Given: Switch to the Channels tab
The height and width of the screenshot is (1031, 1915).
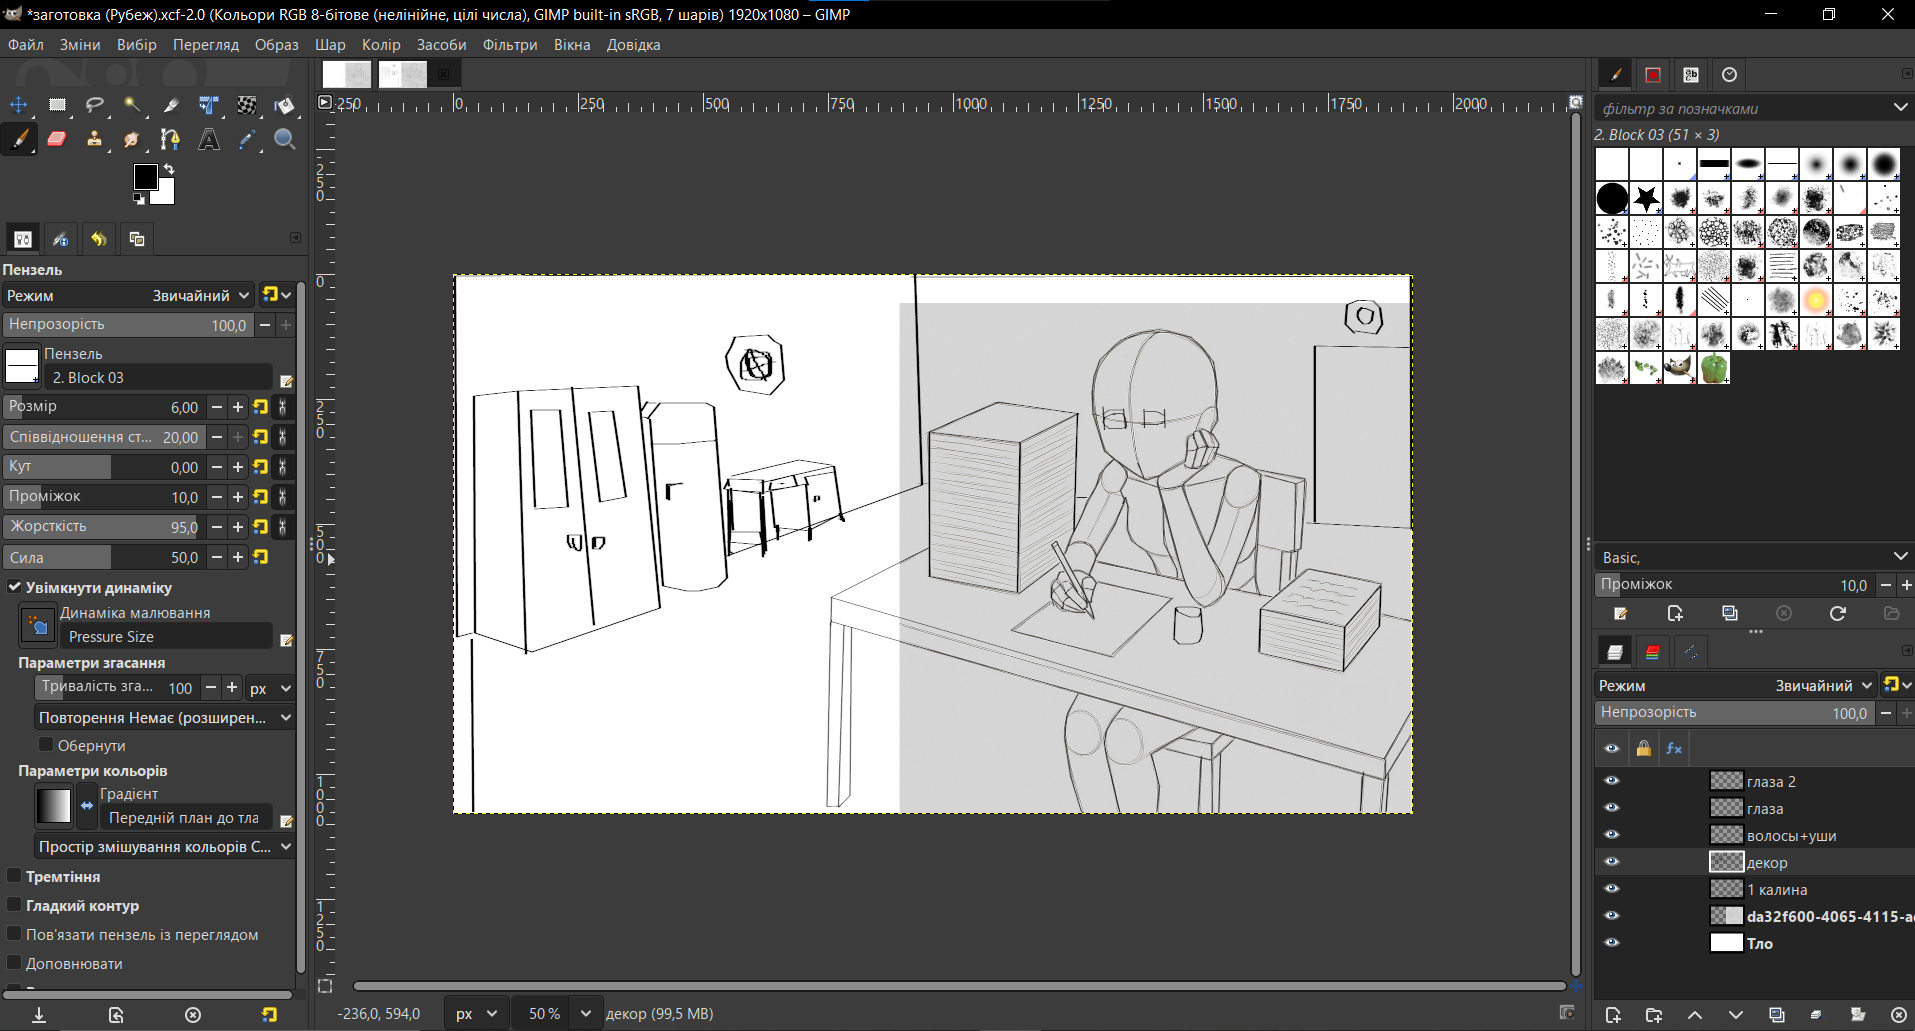Looking at the screenshot, I should [x=1653, y=652].
